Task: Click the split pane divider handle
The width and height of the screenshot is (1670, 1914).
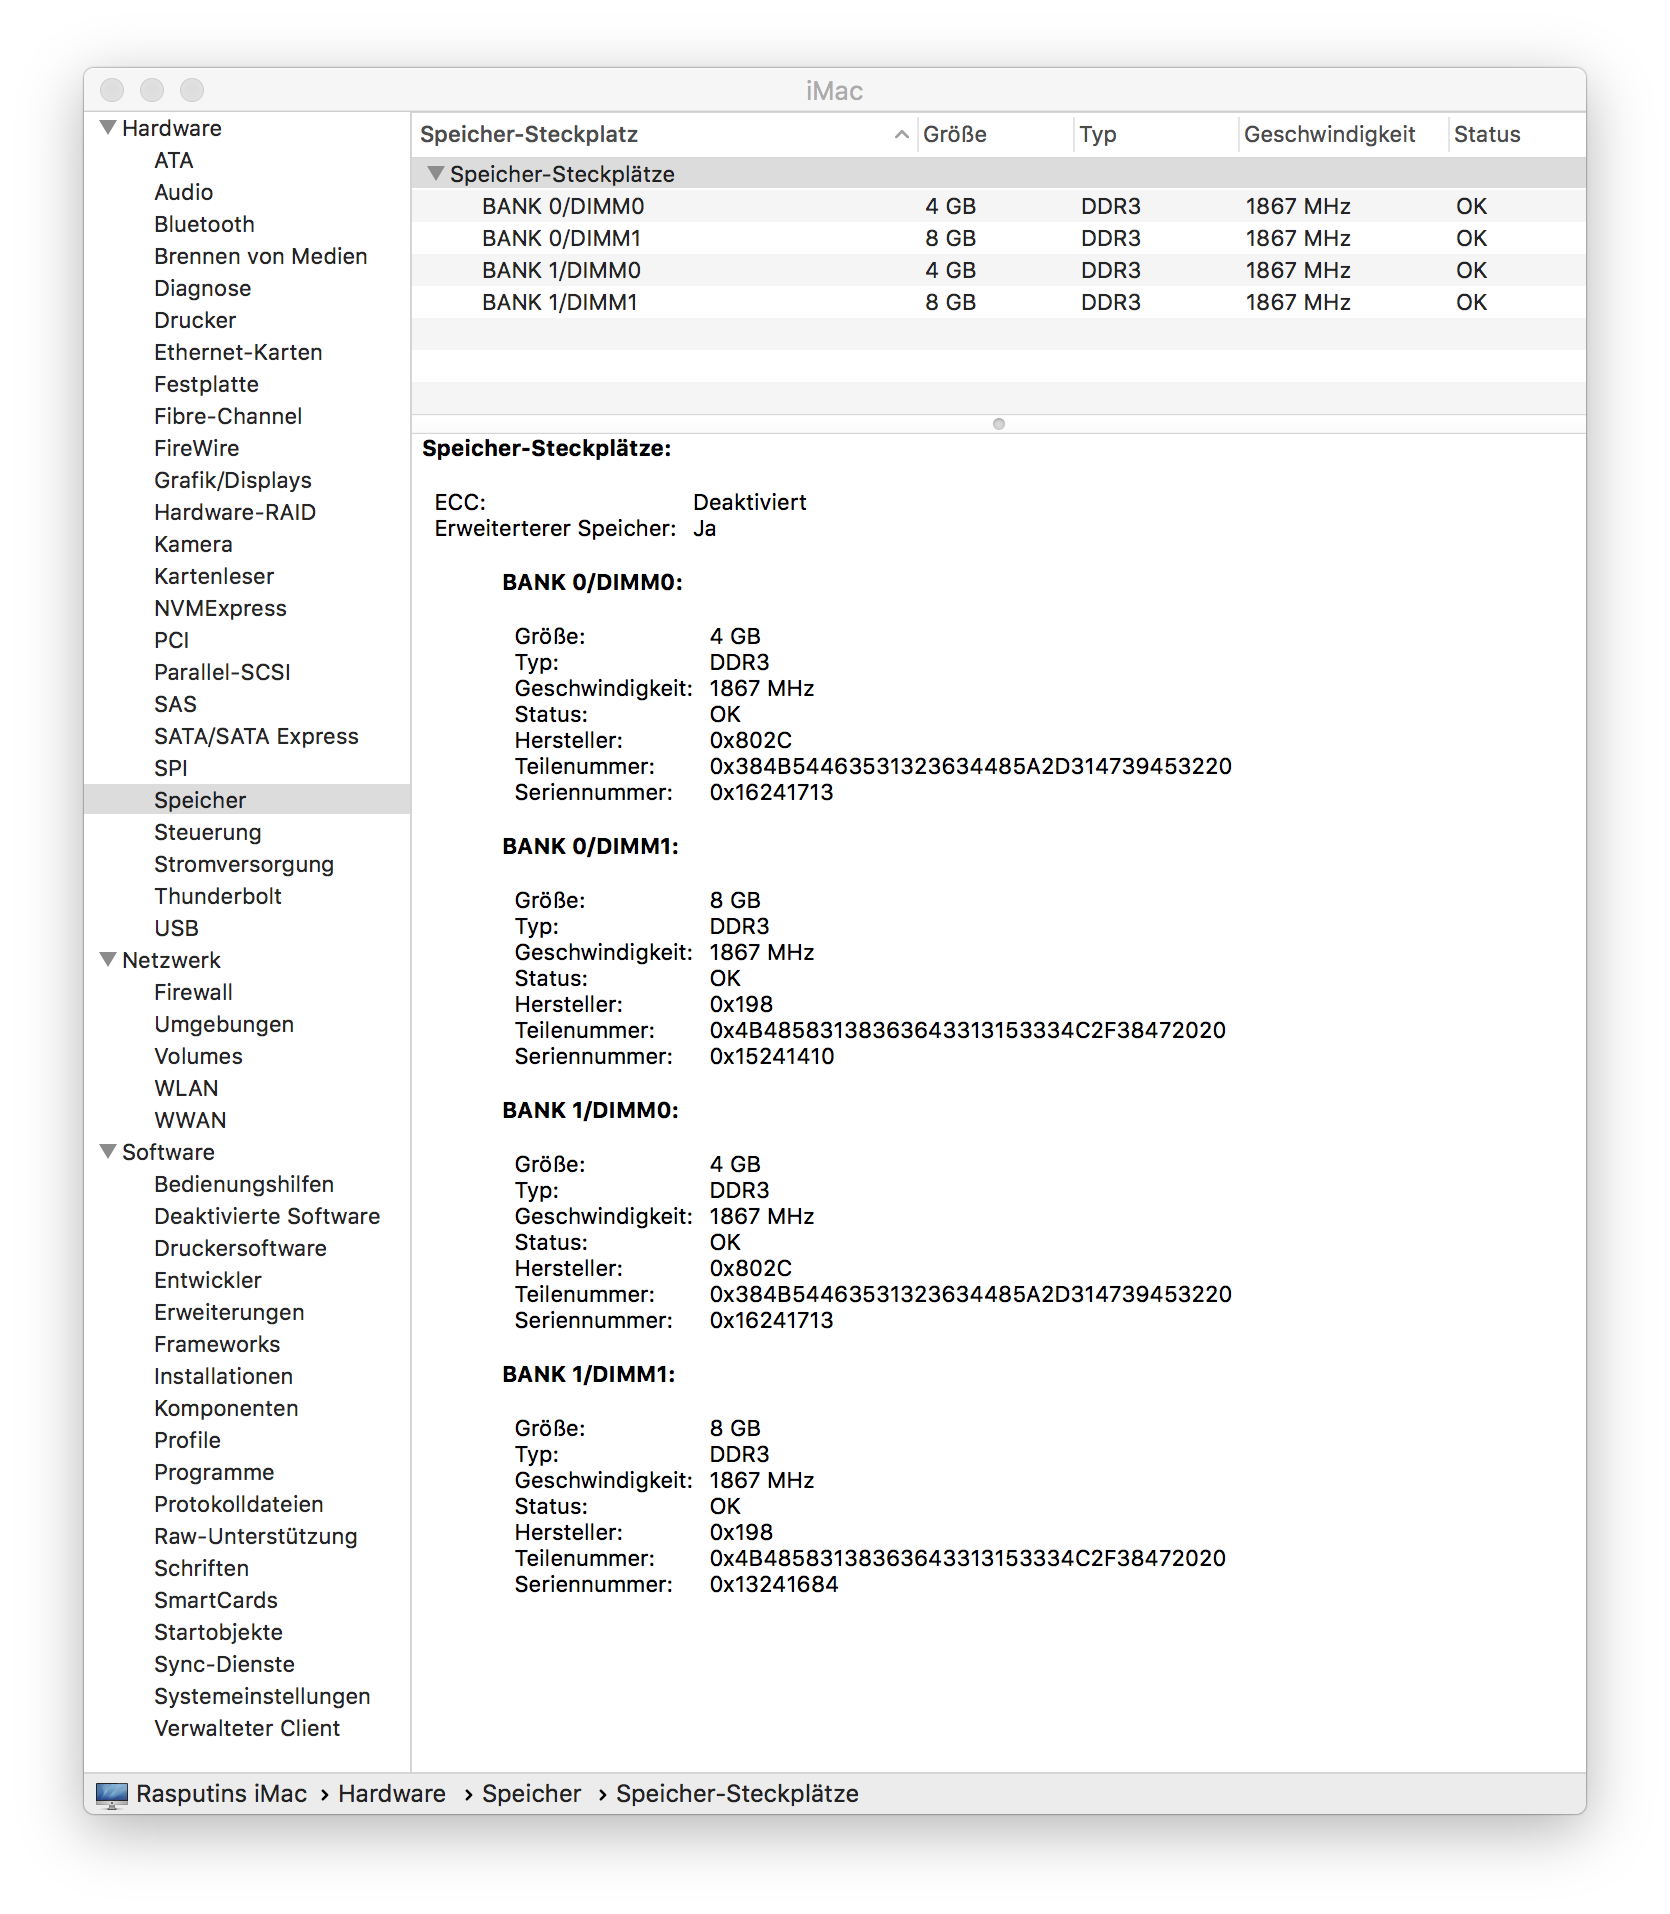Action: [998, 424]
